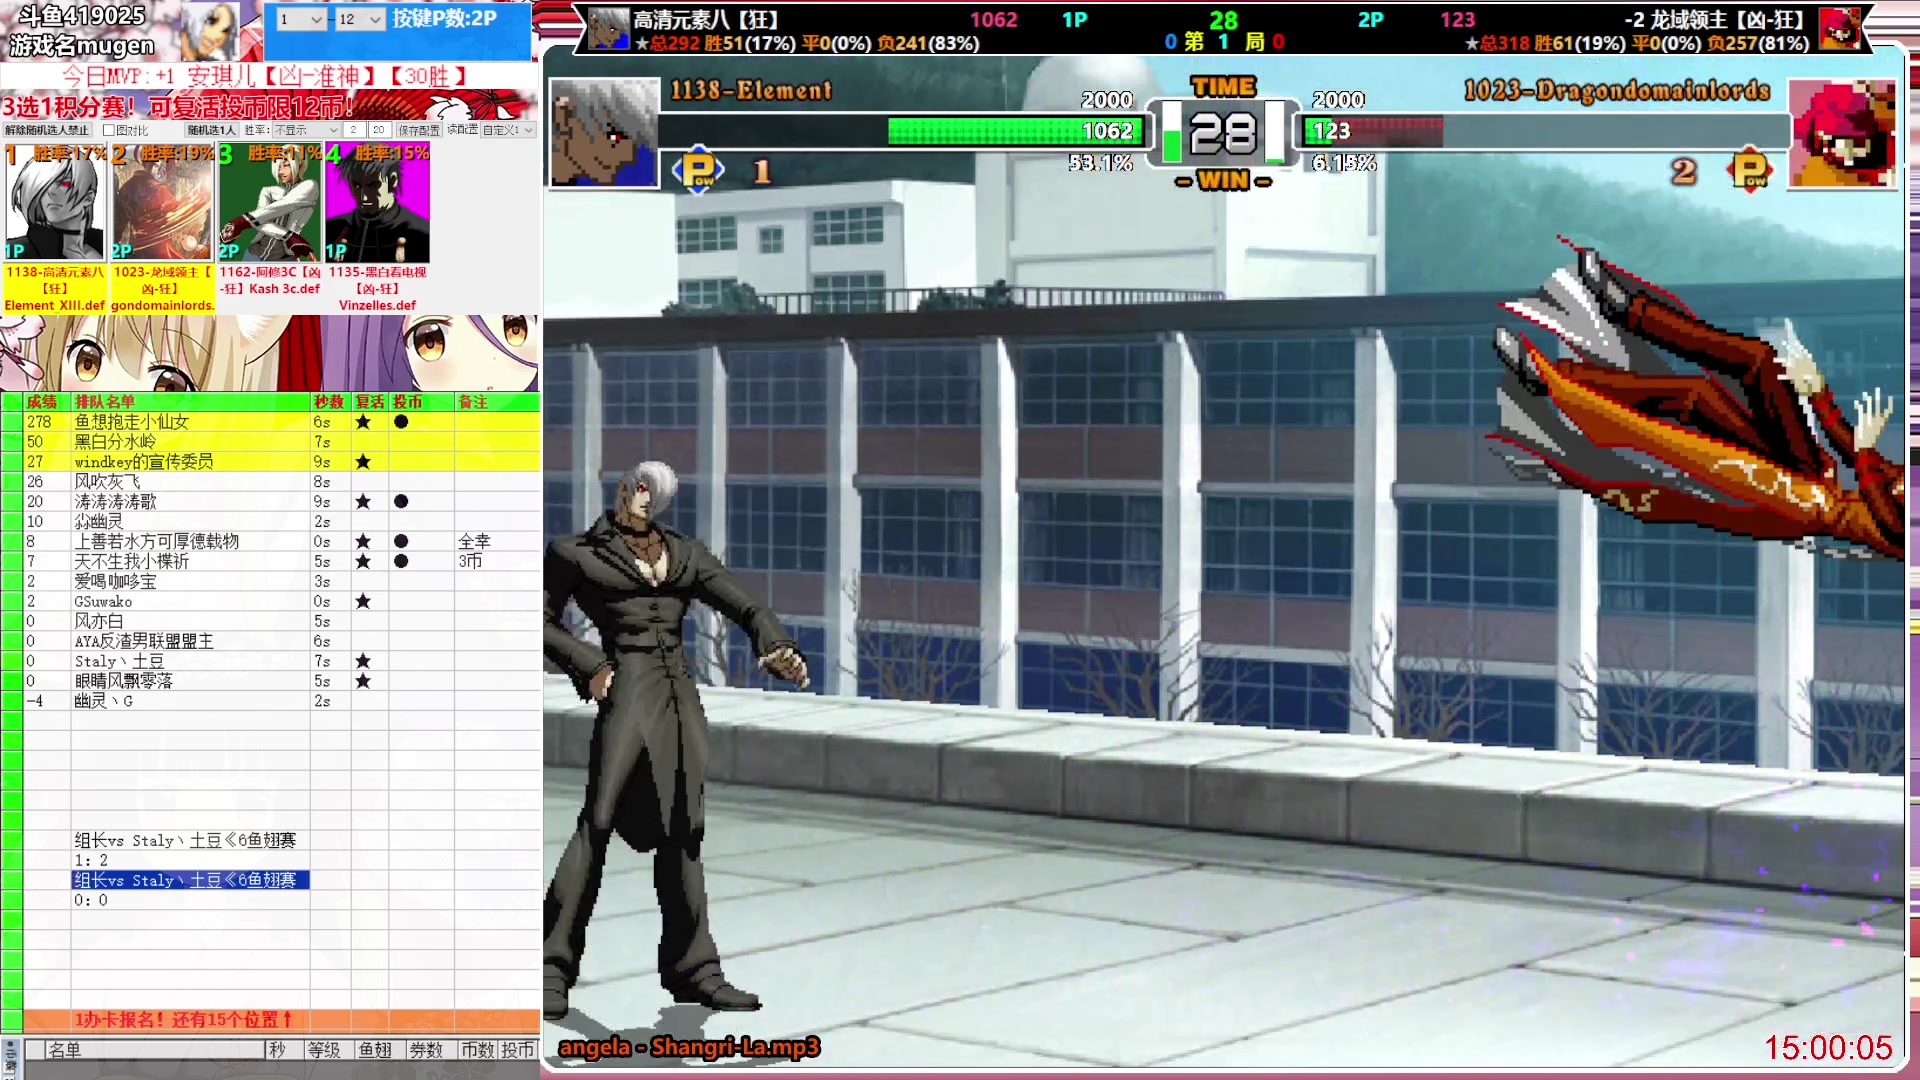Screen dimensions: 1920x1080
Task: Click the round timer showing 28
Action: click(1223, 134)
